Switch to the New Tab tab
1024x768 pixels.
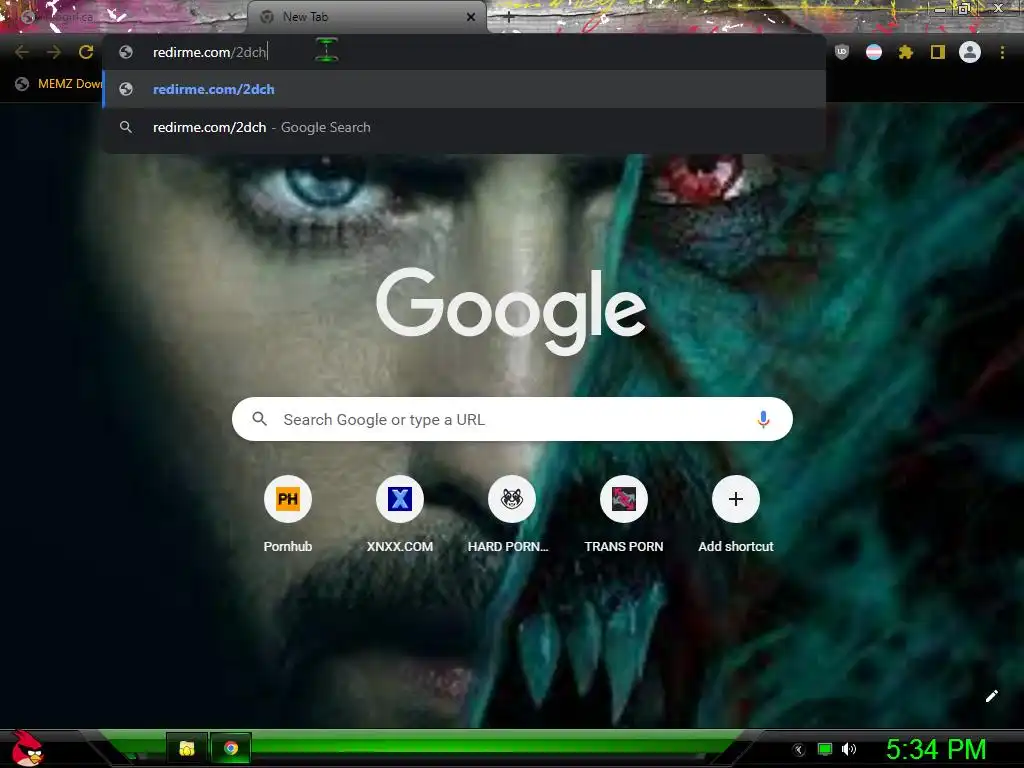pyautogui.click(x=366, y=17)
